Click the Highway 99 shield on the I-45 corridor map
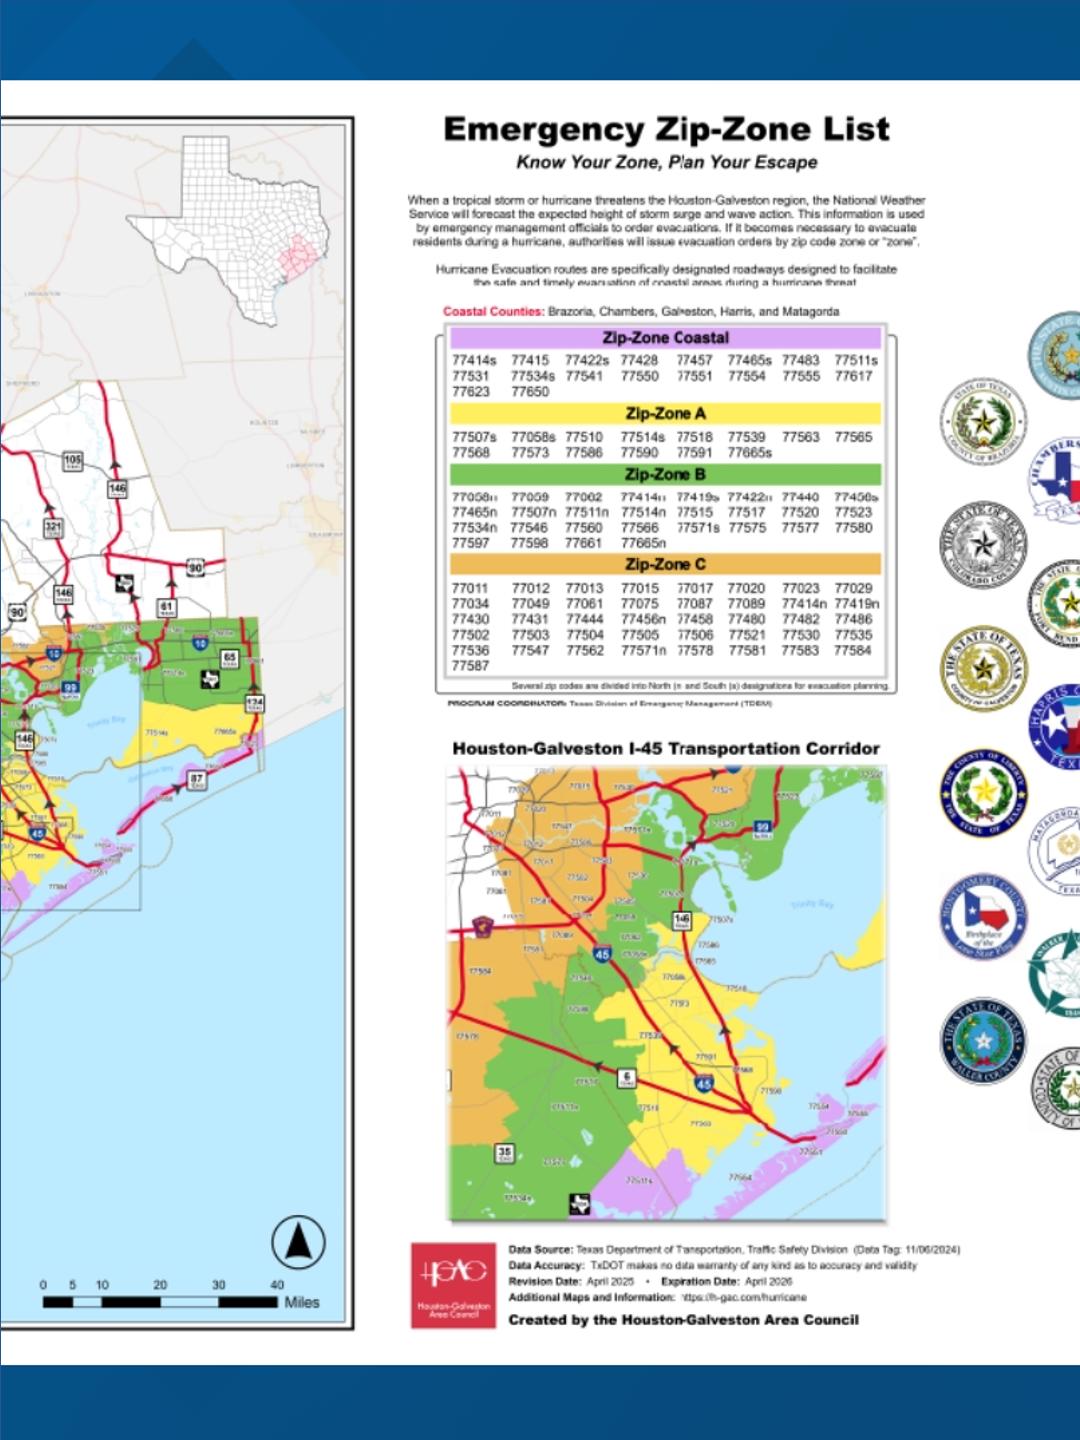Viewport: 1080px width, 1440px height. pyautogui.click(x=763, y=828)
